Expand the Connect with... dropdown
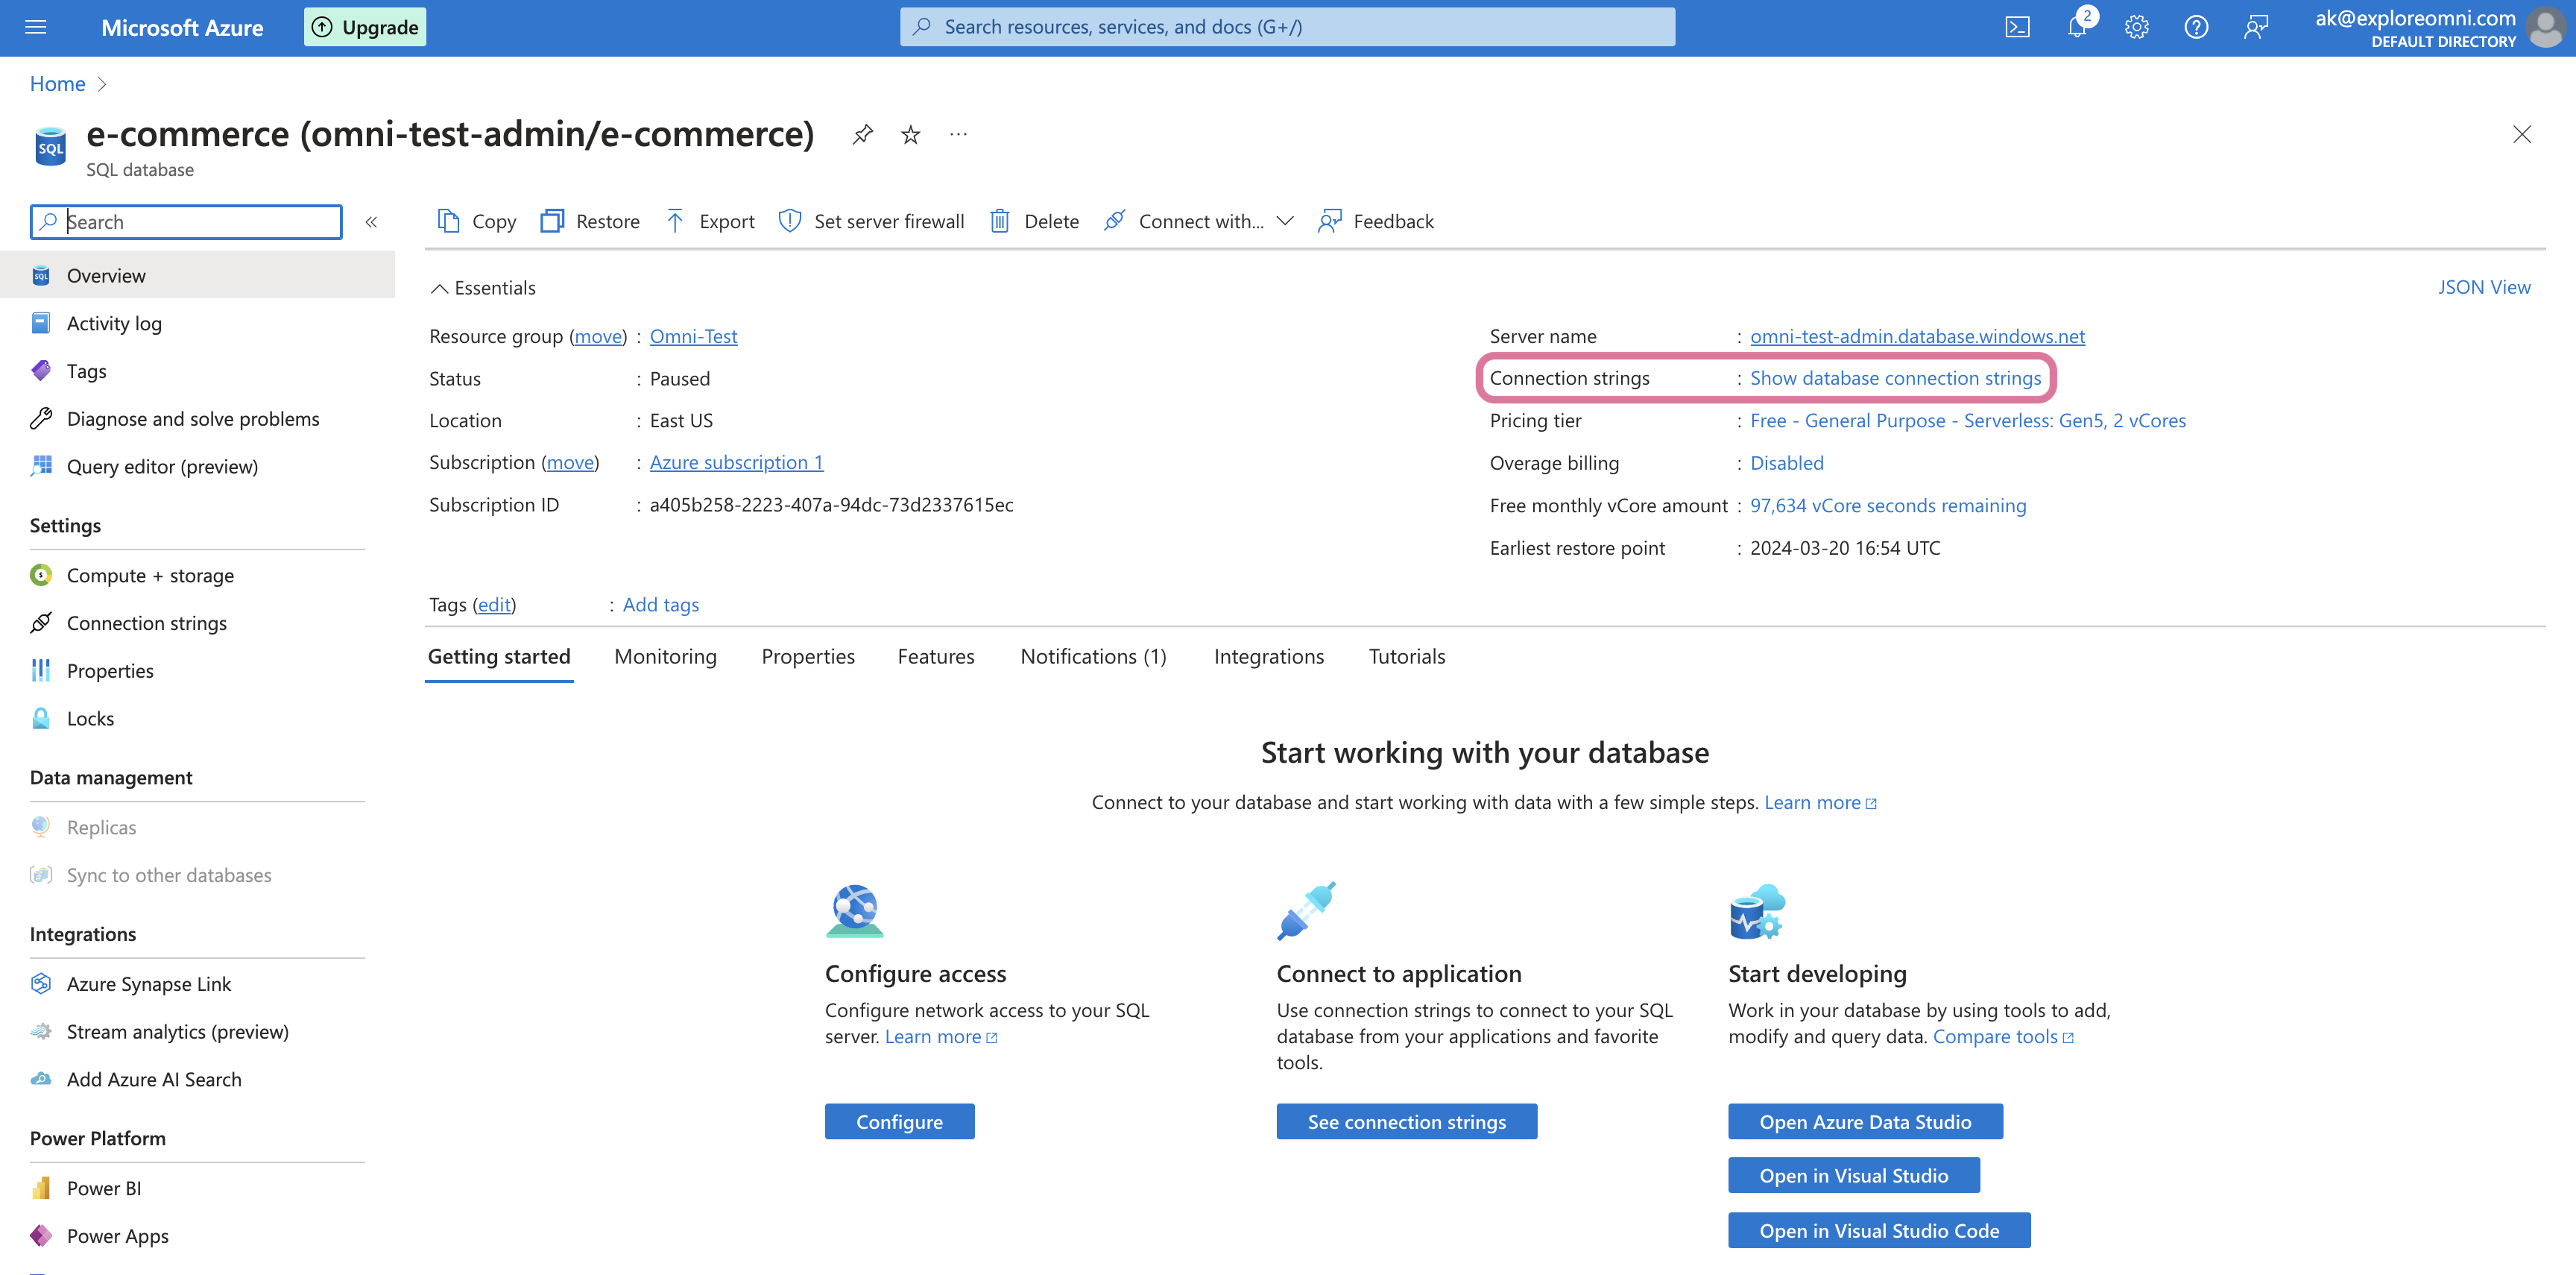The width and height of the screenshot is (2576, 1275). [x=1199, y=221]
